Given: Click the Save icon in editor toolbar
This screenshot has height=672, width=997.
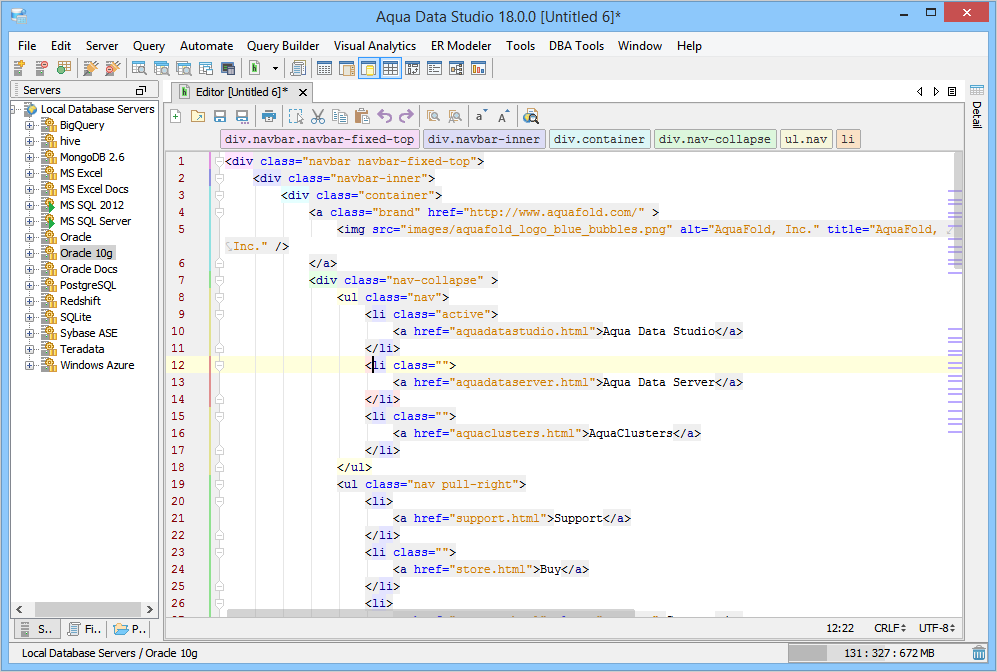Looking at the screenshot, I should (220, 116).
